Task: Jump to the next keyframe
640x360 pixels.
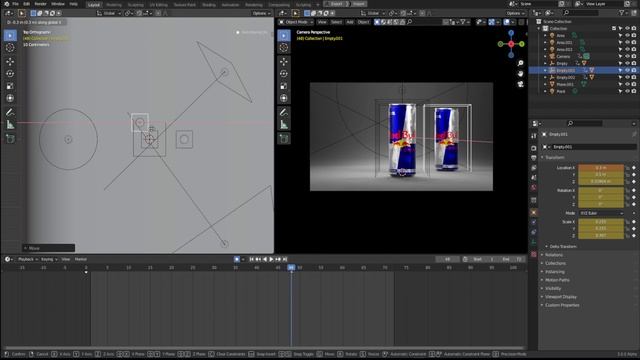Action: click(x=278, y=259)
